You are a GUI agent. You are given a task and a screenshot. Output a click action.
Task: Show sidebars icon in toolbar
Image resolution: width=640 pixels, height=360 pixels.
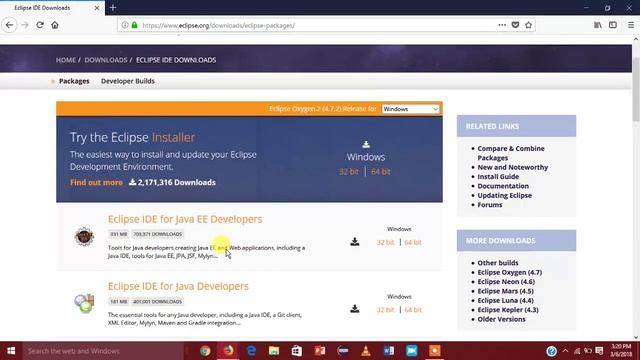[x=613, y=25]
